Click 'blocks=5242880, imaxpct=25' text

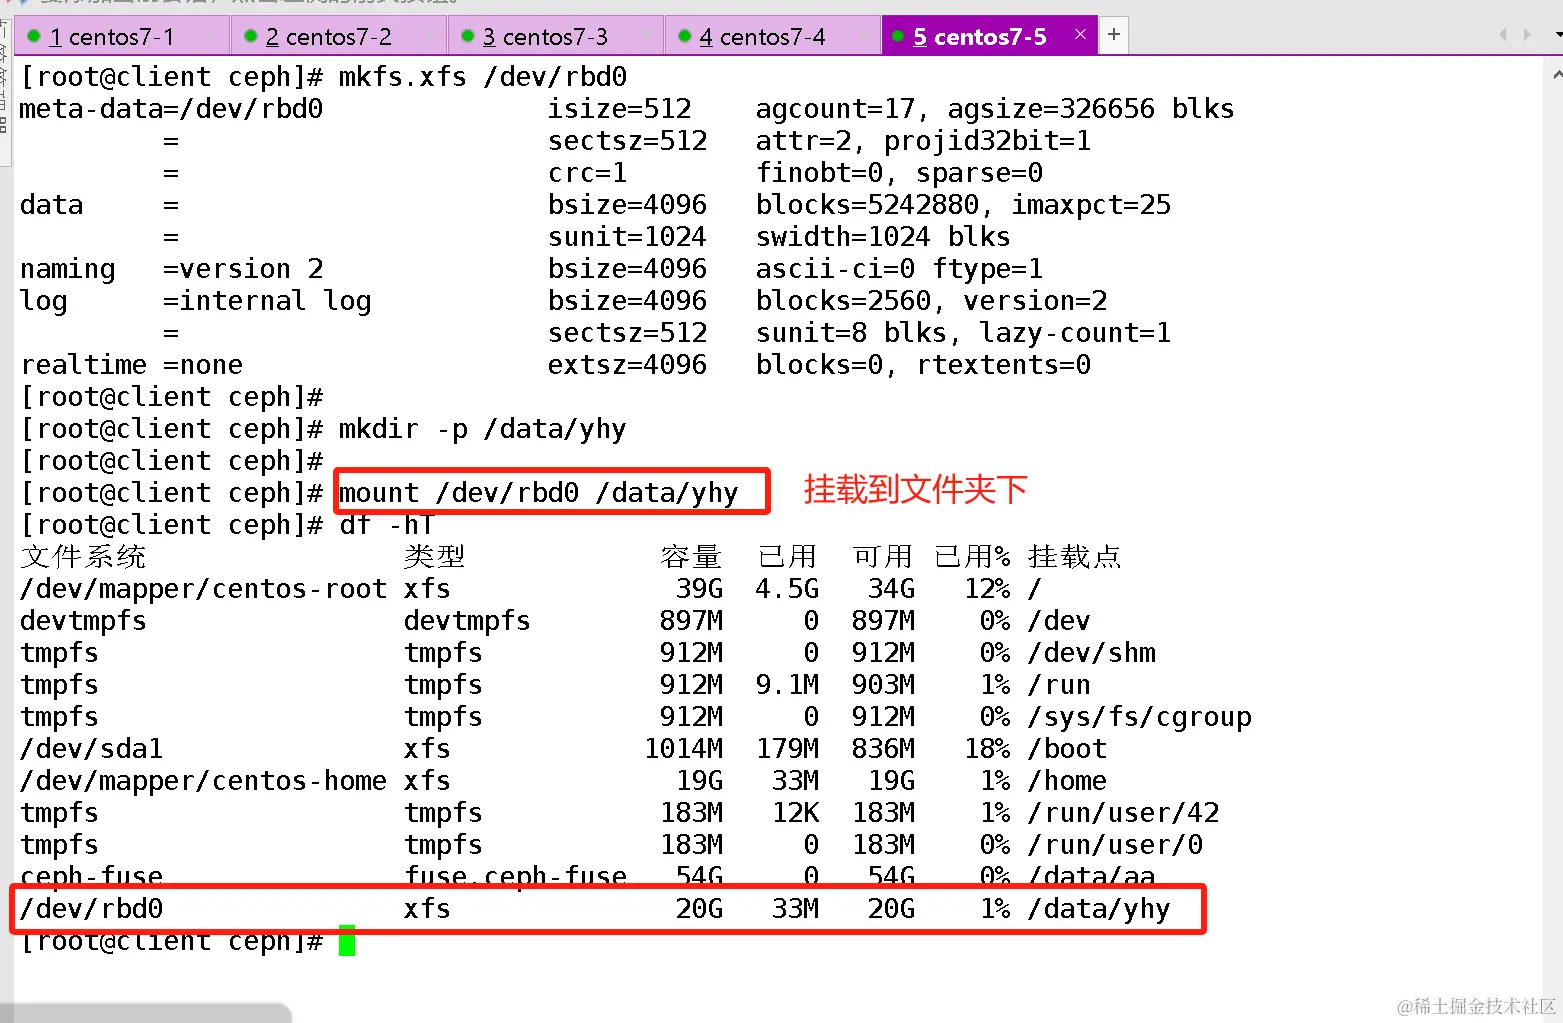pyautogui.click(x=963, y=205)
